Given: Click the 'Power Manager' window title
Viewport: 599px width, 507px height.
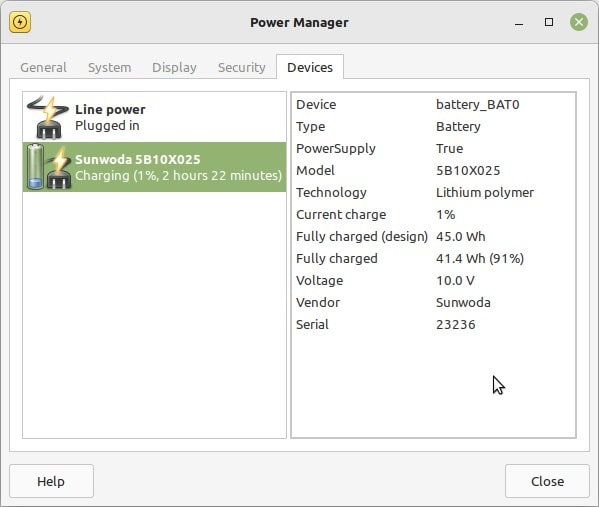Looking at the screenshot, I should pos(299,23).
